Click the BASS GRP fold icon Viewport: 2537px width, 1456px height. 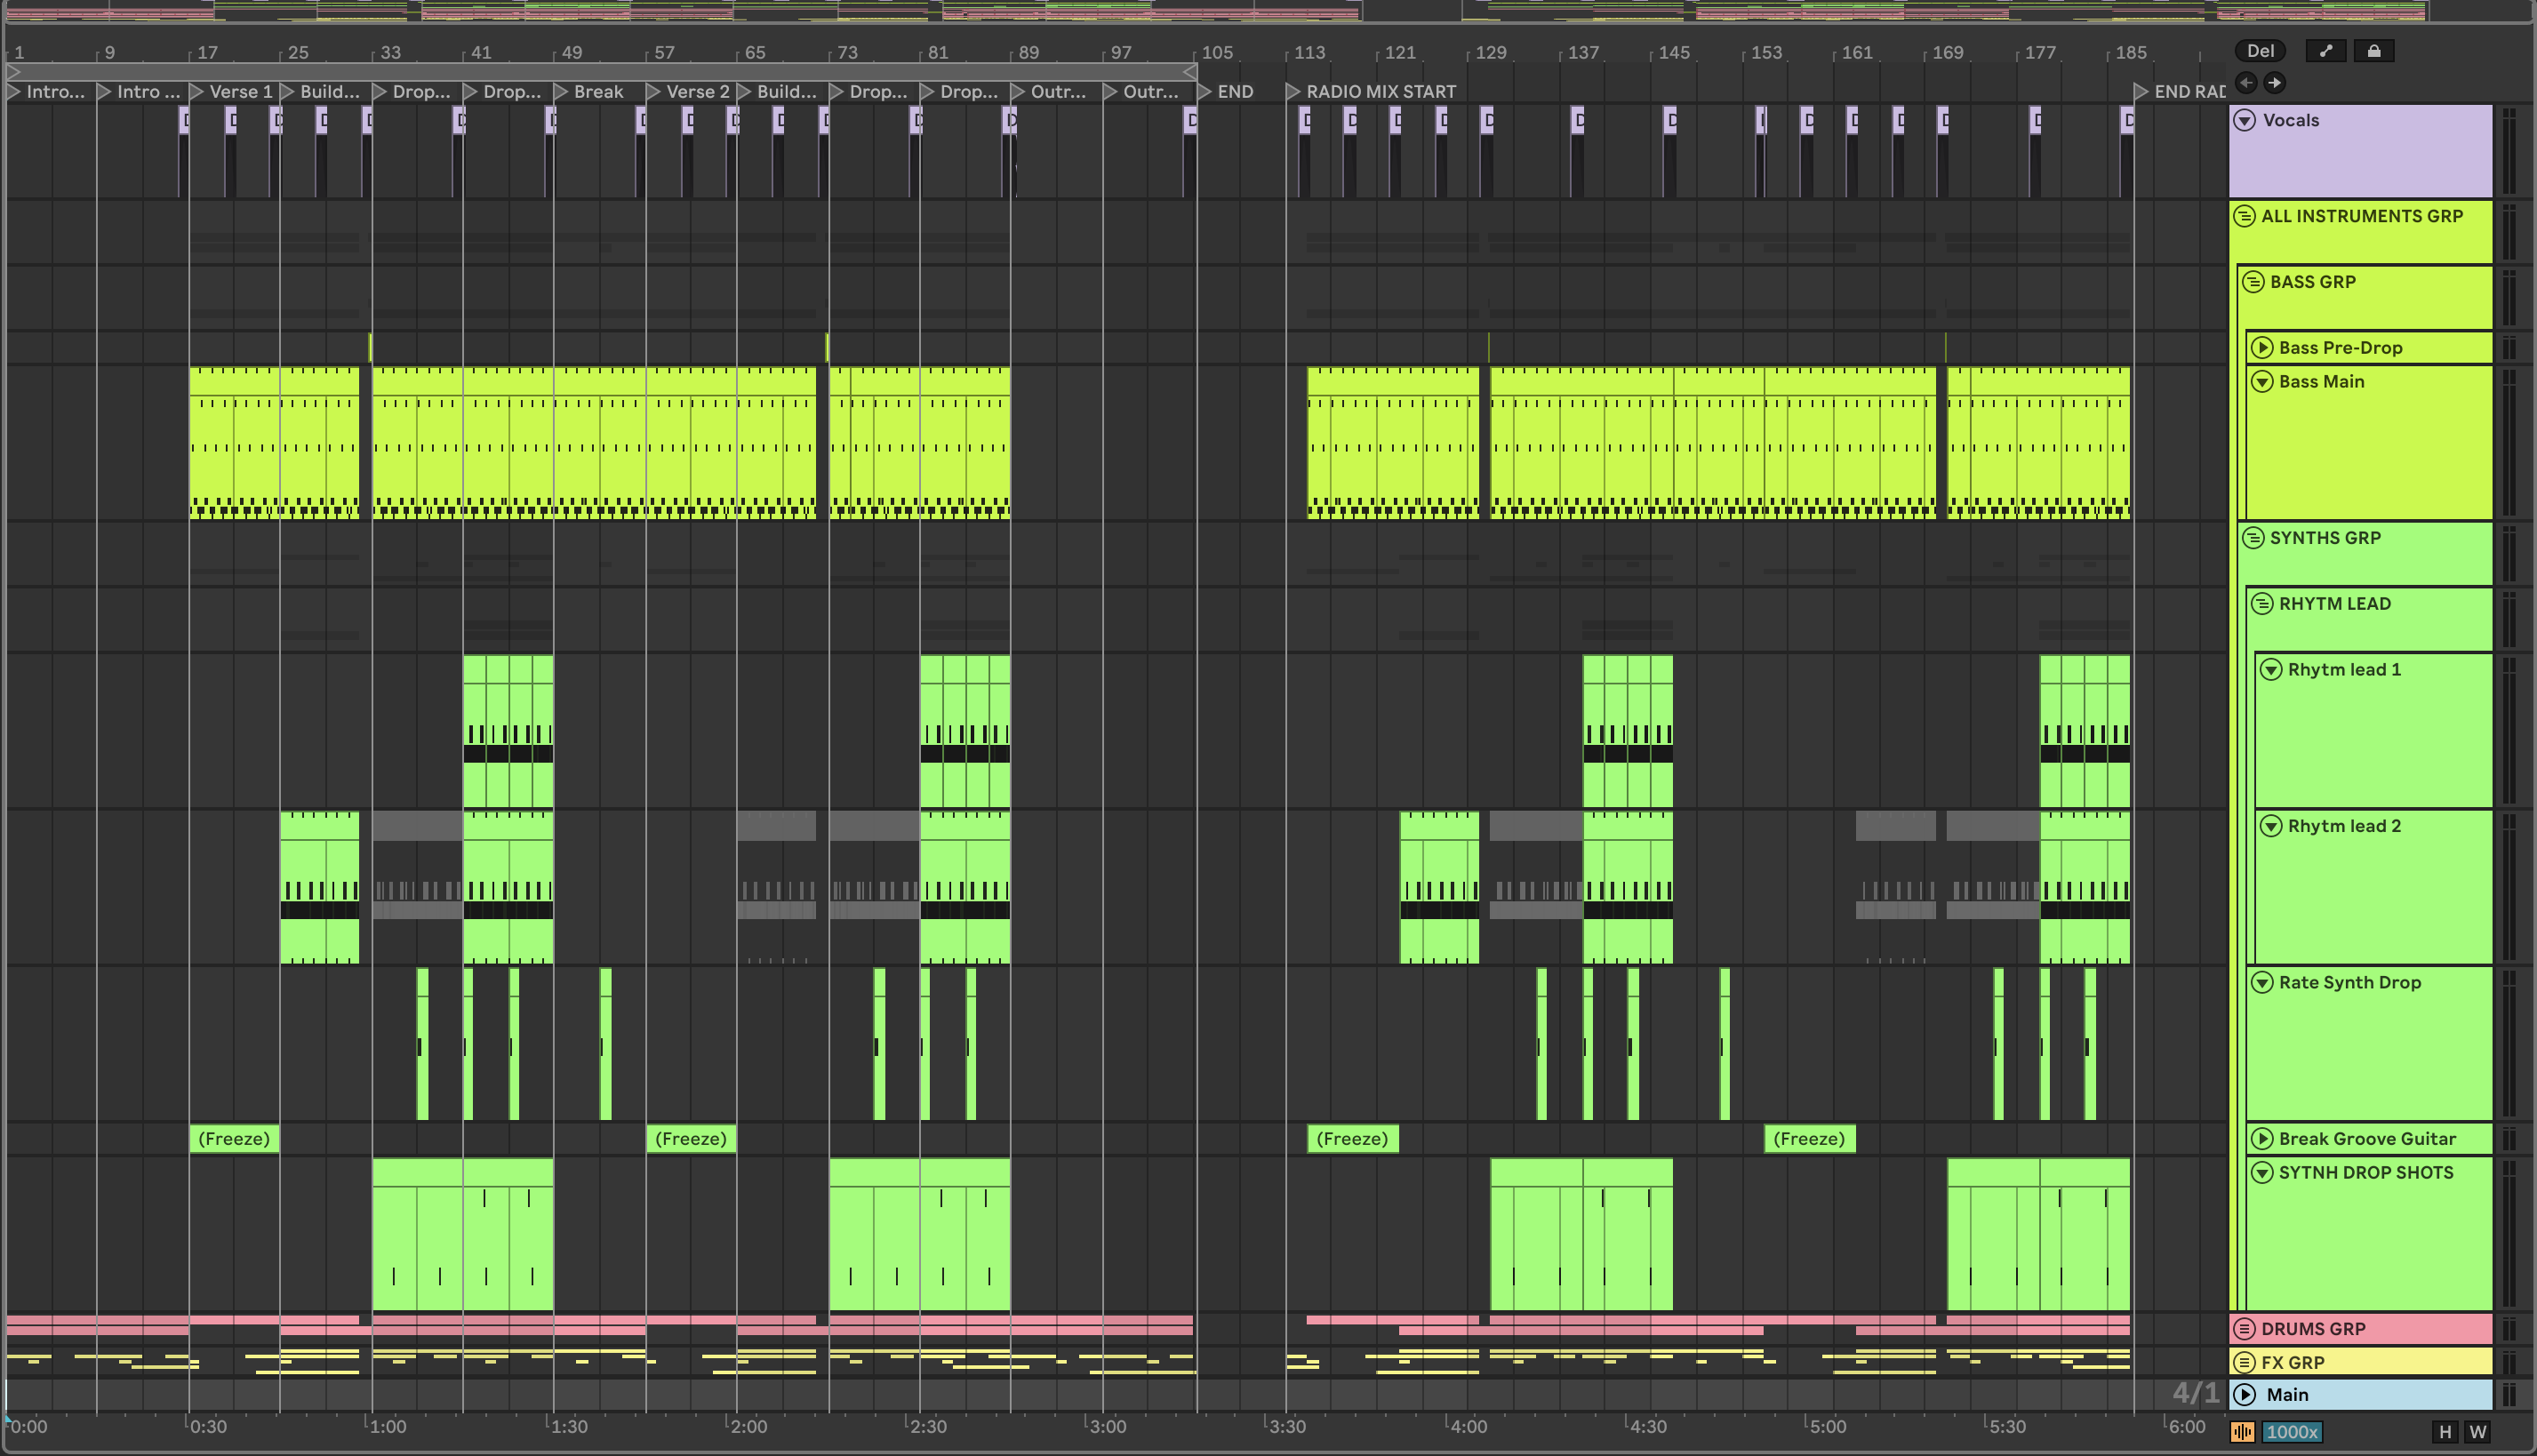click(2253, 282)
